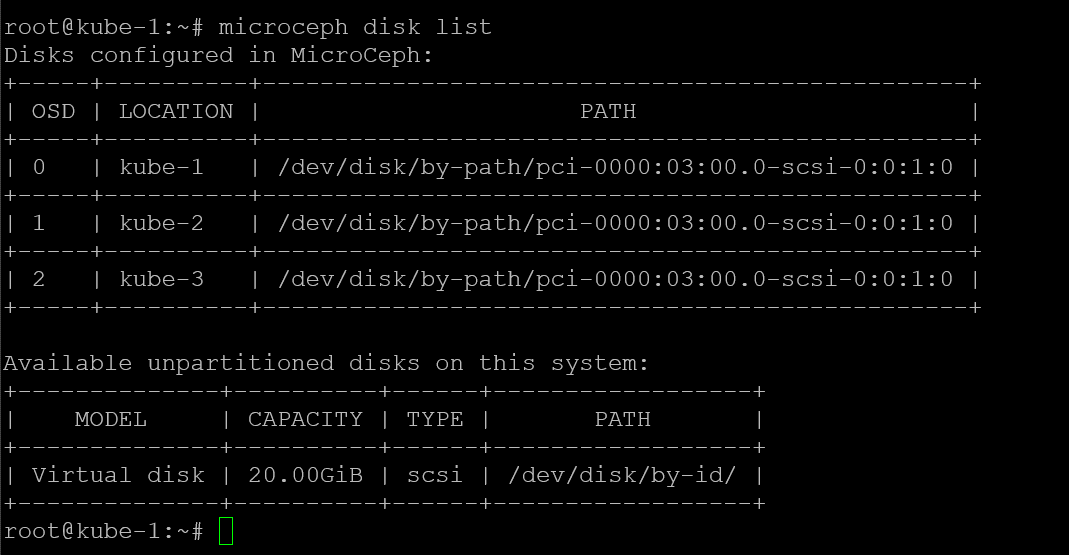
Task: Select the 'Virtual disk' model cell
Action: pos(118,475)
